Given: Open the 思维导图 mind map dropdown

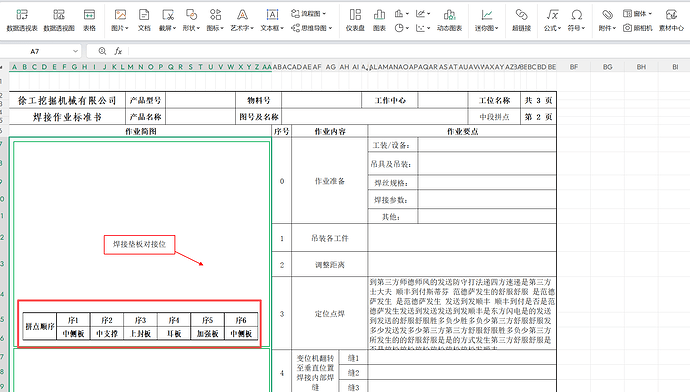Looking at the screenshot, I should pyautogui.click(x=312, y=28).
